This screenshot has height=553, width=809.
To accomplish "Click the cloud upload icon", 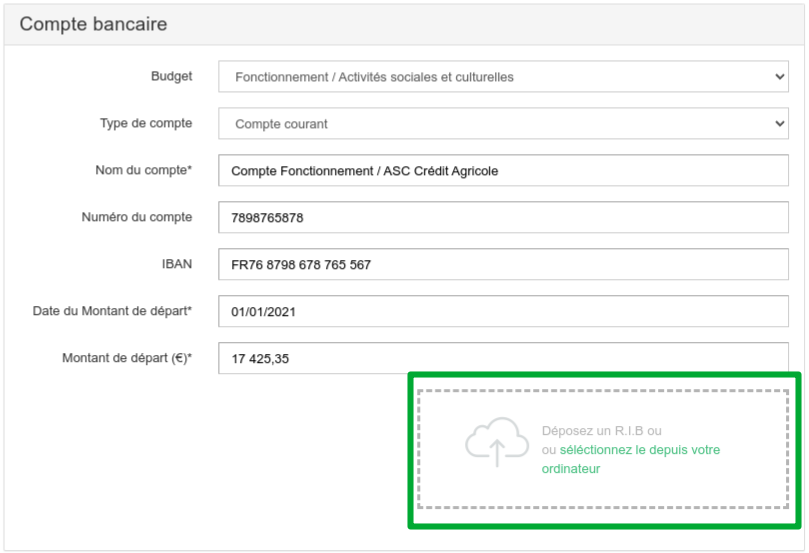I will pyautogui.click(x=497, y=441).
